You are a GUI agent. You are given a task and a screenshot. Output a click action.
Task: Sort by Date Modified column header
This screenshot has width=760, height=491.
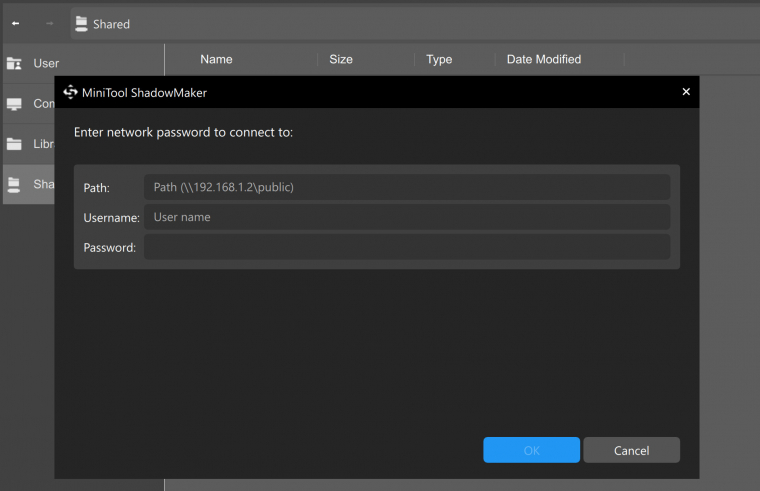point(544,59)
